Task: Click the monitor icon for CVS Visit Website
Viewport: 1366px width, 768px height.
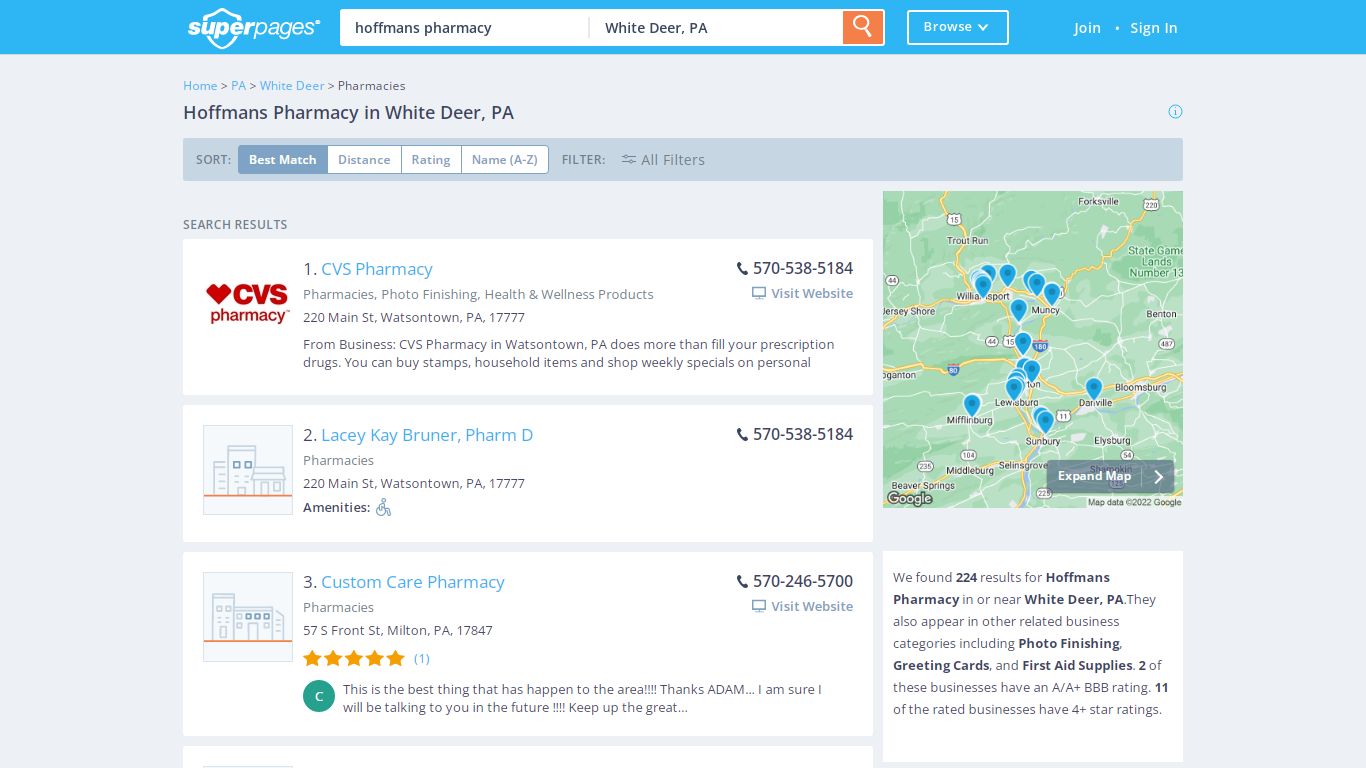Action: coord(759,294)
